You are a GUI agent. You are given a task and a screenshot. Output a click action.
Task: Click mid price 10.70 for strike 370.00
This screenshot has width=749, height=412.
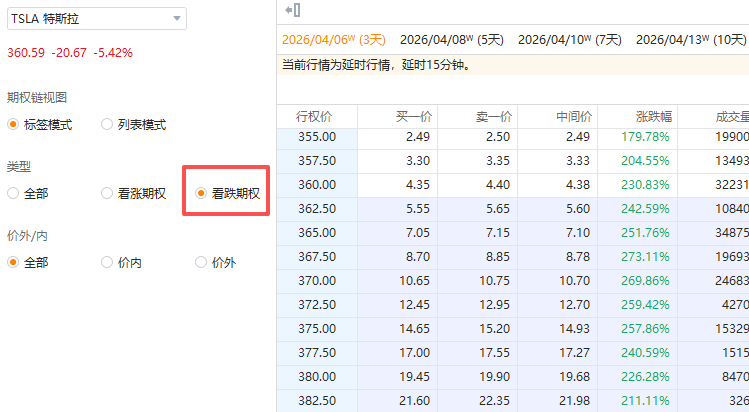click(x=575, y=281)
